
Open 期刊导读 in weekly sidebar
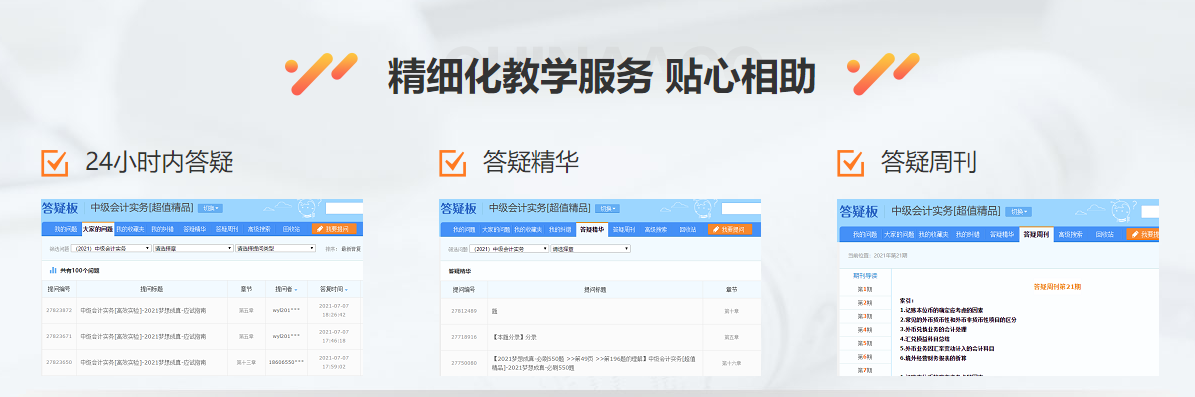(x=864, y=275)
